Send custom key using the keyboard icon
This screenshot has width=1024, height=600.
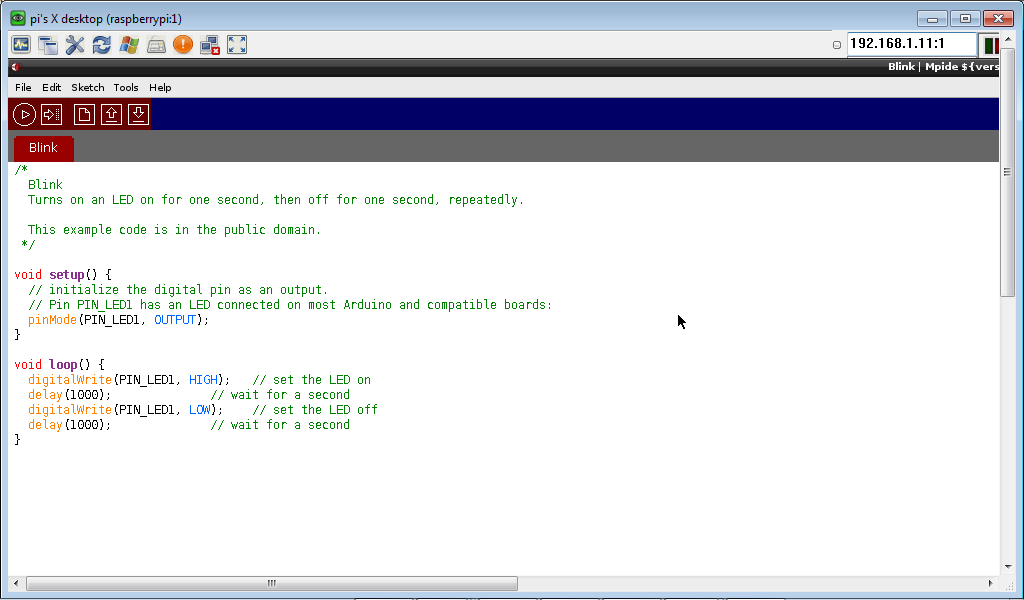pyautogui.click(x=156, y=44)
